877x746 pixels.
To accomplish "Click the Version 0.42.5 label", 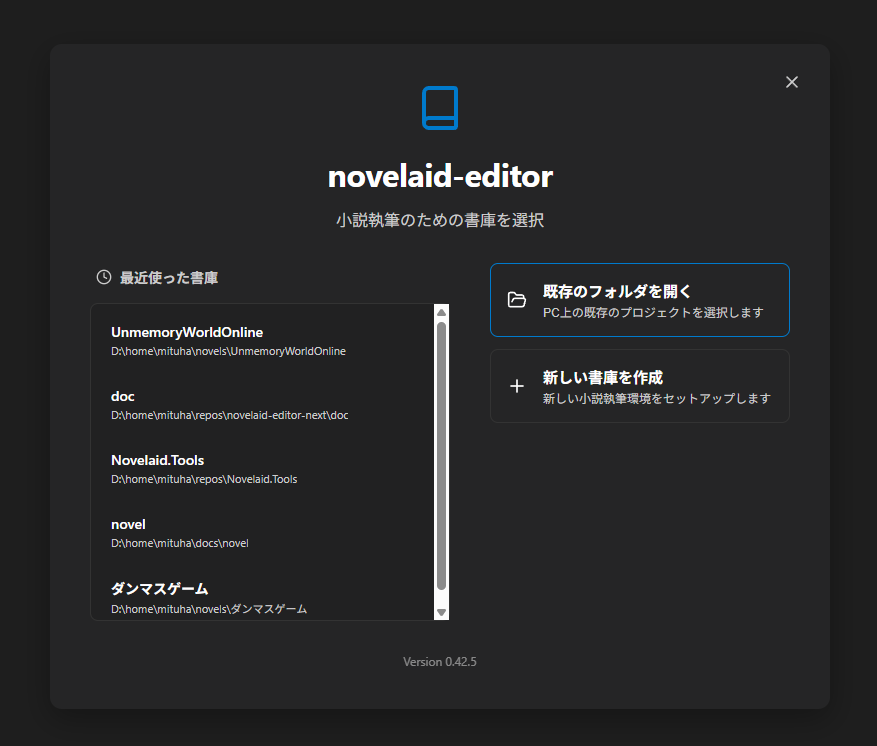I will coord(440,662).
